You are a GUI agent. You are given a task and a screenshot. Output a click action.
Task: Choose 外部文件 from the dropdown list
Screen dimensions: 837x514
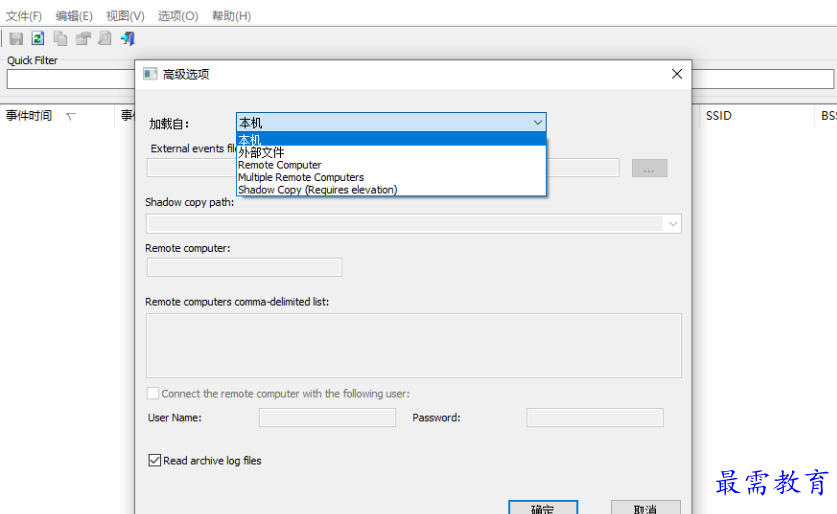(x=391, y=153)
